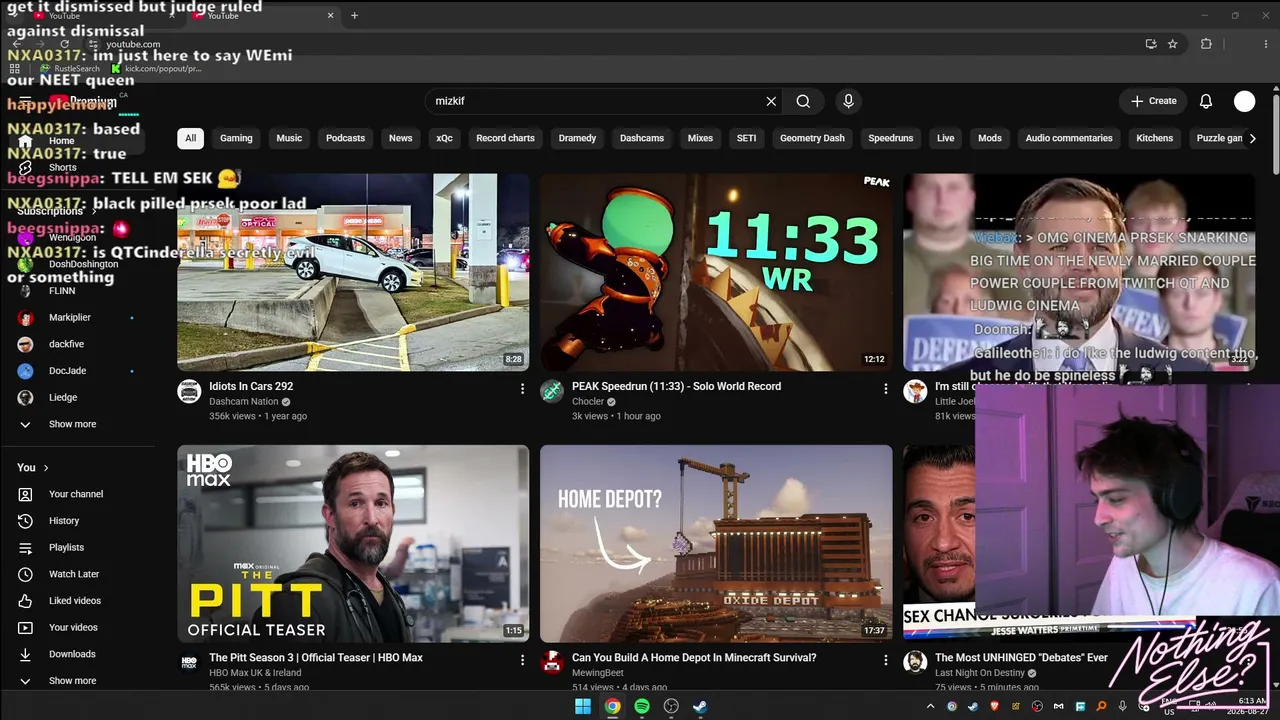The image size is (1280, 720).
Task: Select the Gaming filter chip
Action: [236, 138]
